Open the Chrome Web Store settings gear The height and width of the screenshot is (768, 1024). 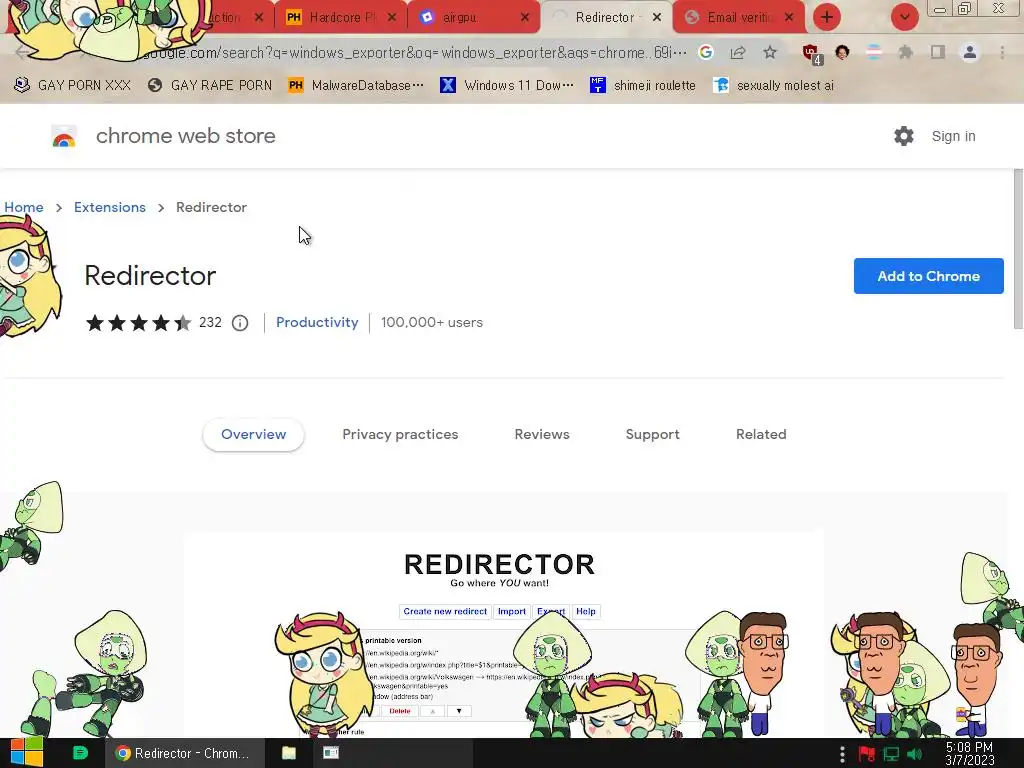click(903, 136)
